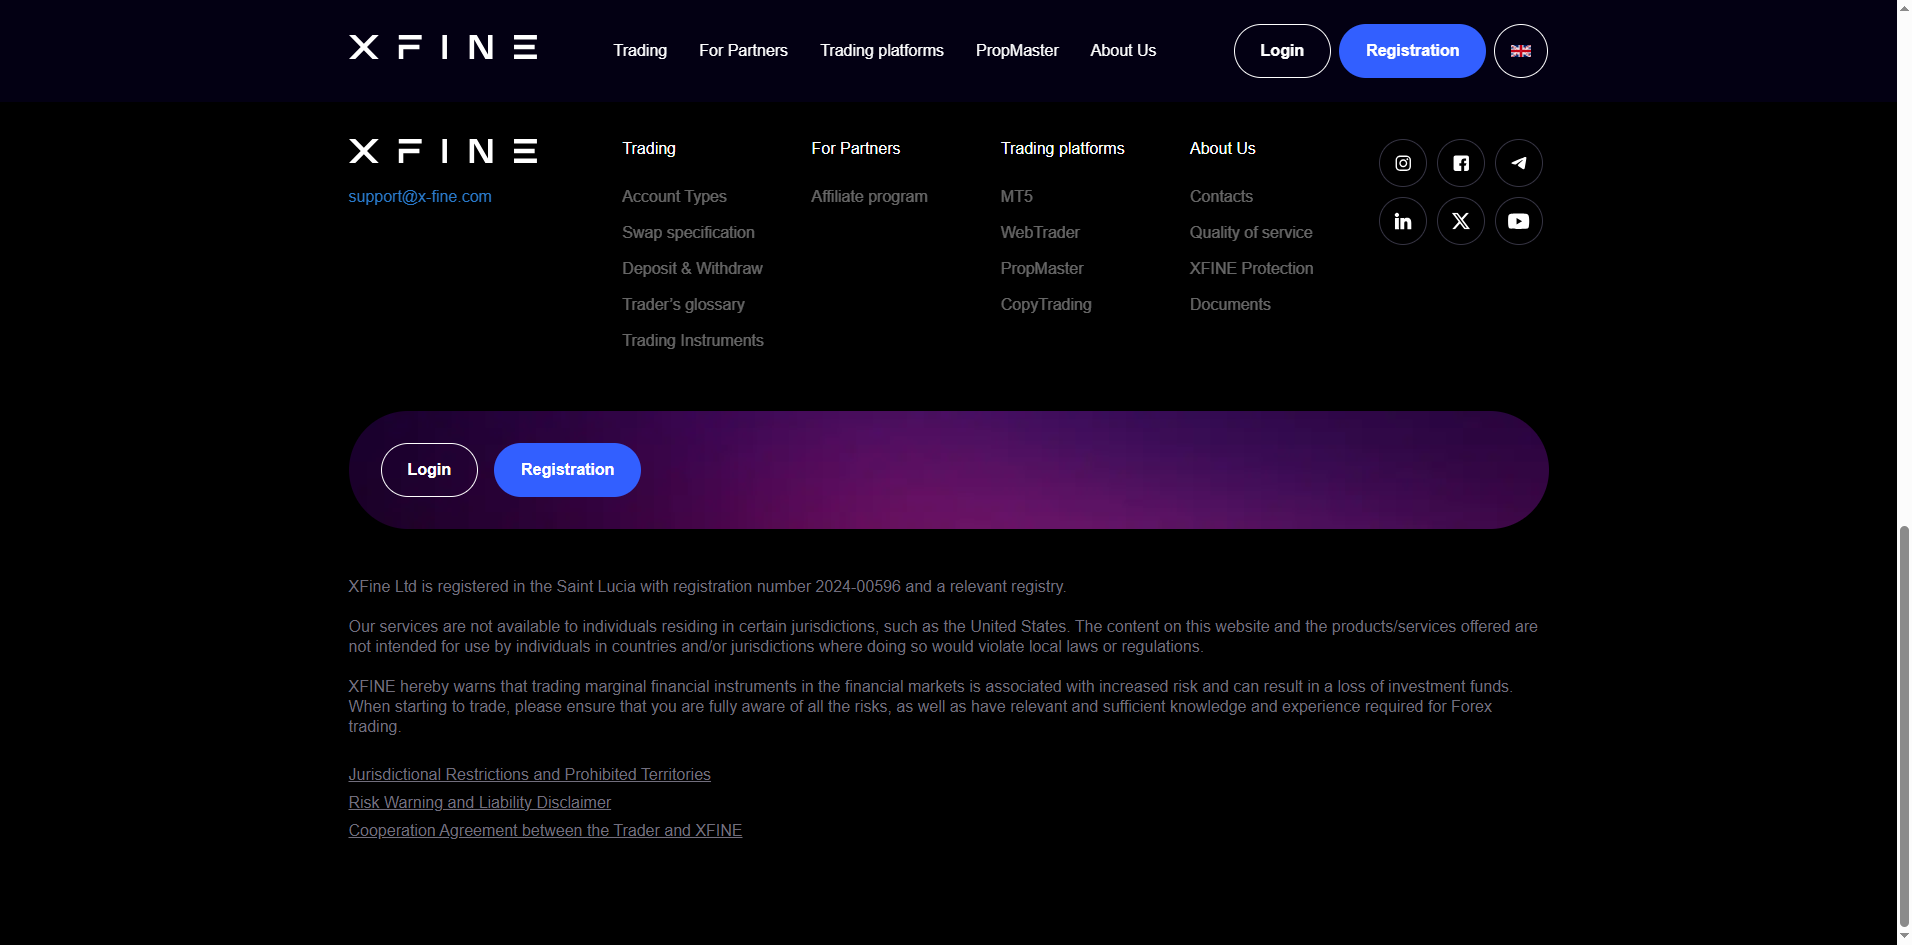Viewport: 1912px width, 945px height.
Task: Open PropMaster in the top navigation
Action: [1016, 50]
